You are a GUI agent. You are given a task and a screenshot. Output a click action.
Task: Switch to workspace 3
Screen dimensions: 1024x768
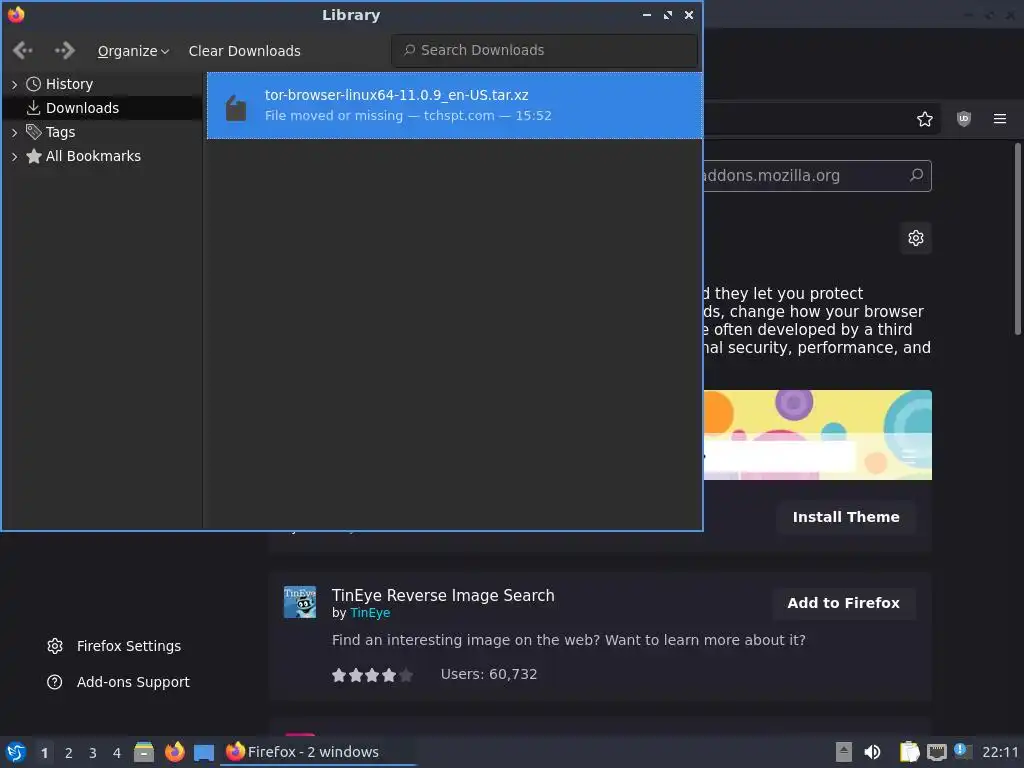pyautogui.click(x=93, y=753)
